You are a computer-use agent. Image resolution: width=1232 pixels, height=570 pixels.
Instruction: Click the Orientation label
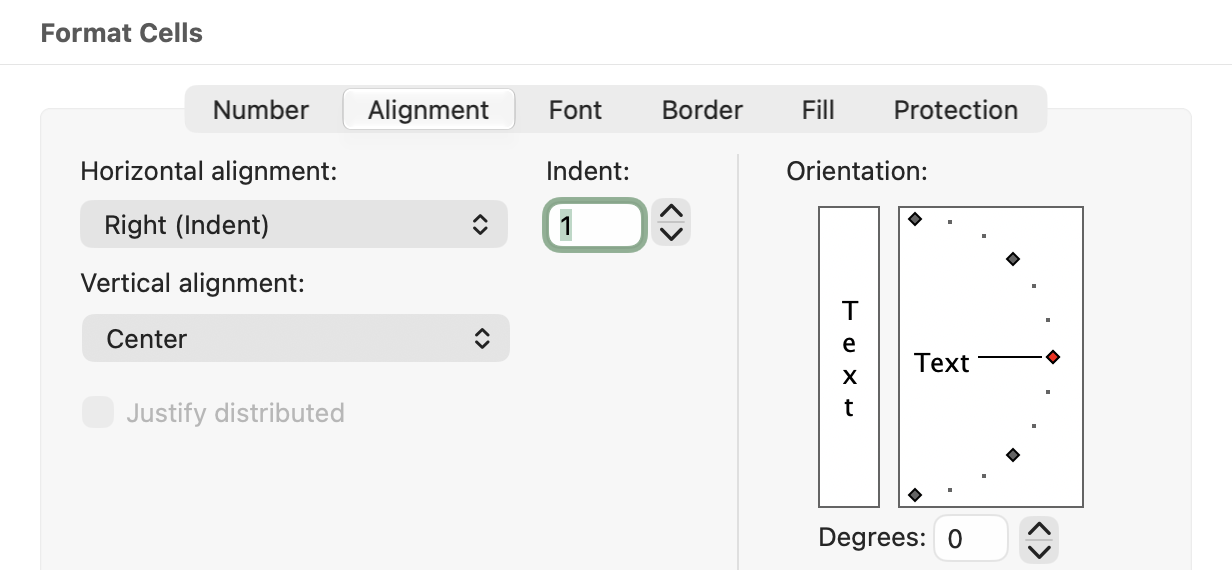[x=857, y=171]
